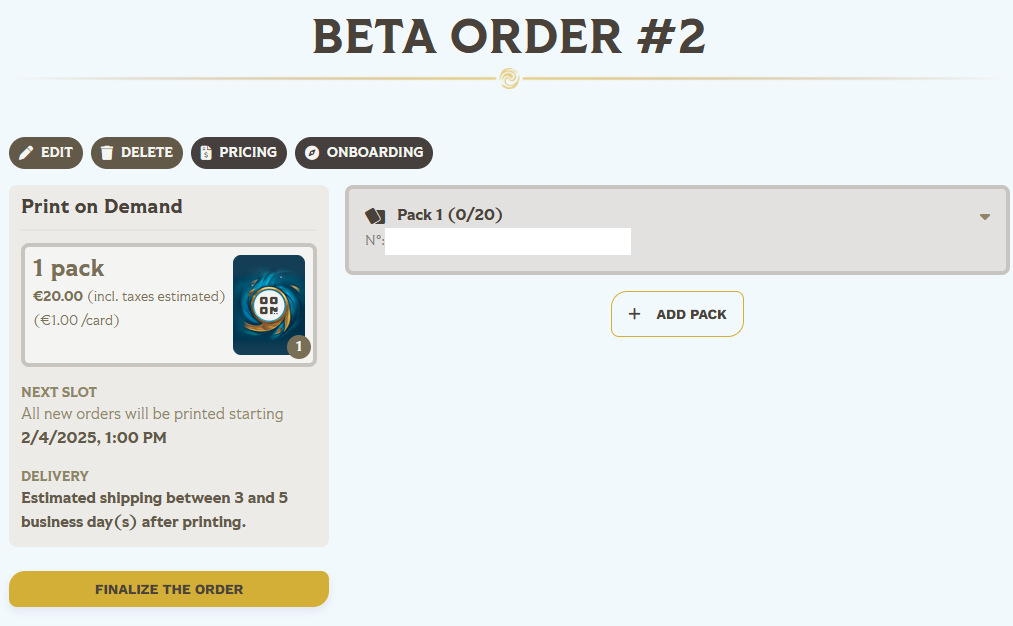Expand Pack 1 with the dropdown arrow

[985, 217]
